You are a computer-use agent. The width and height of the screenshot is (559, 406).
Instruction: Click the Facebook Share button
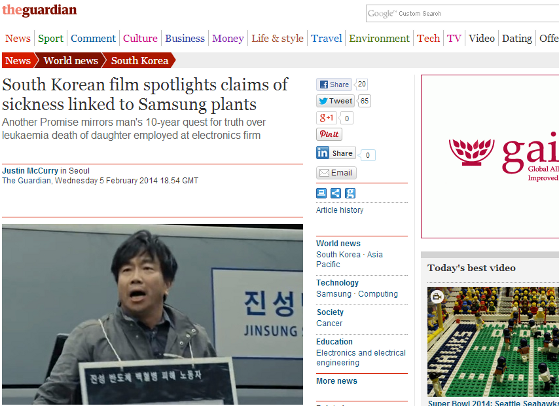334,84
